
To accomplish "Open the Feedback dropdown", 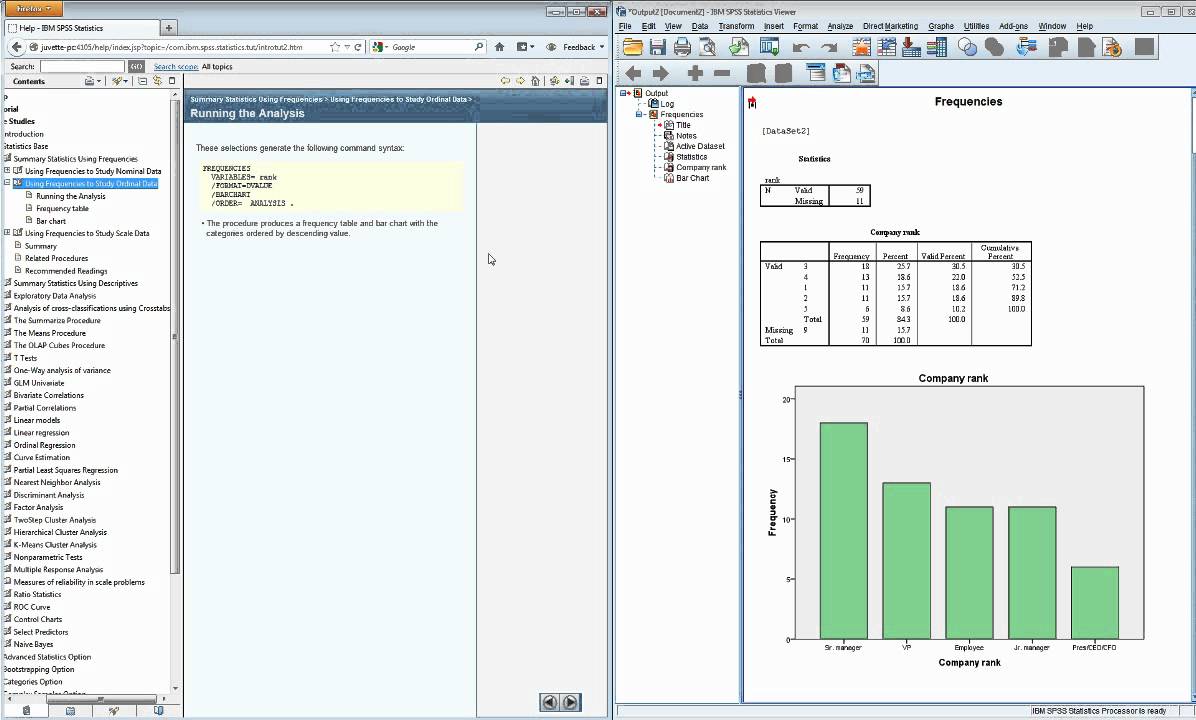I will tap(576, 47).
